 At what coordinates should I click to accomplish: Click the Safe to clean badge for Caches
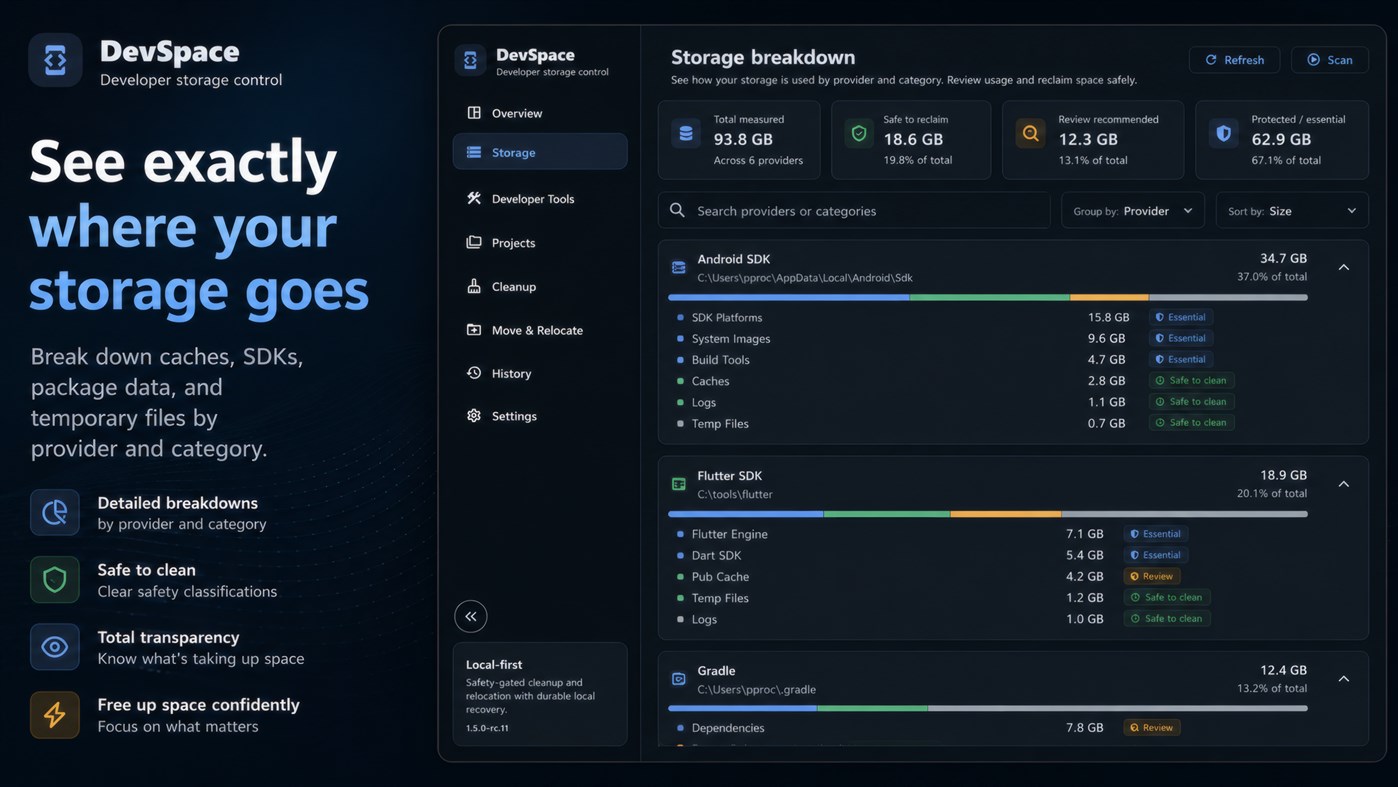[1191, 380]
